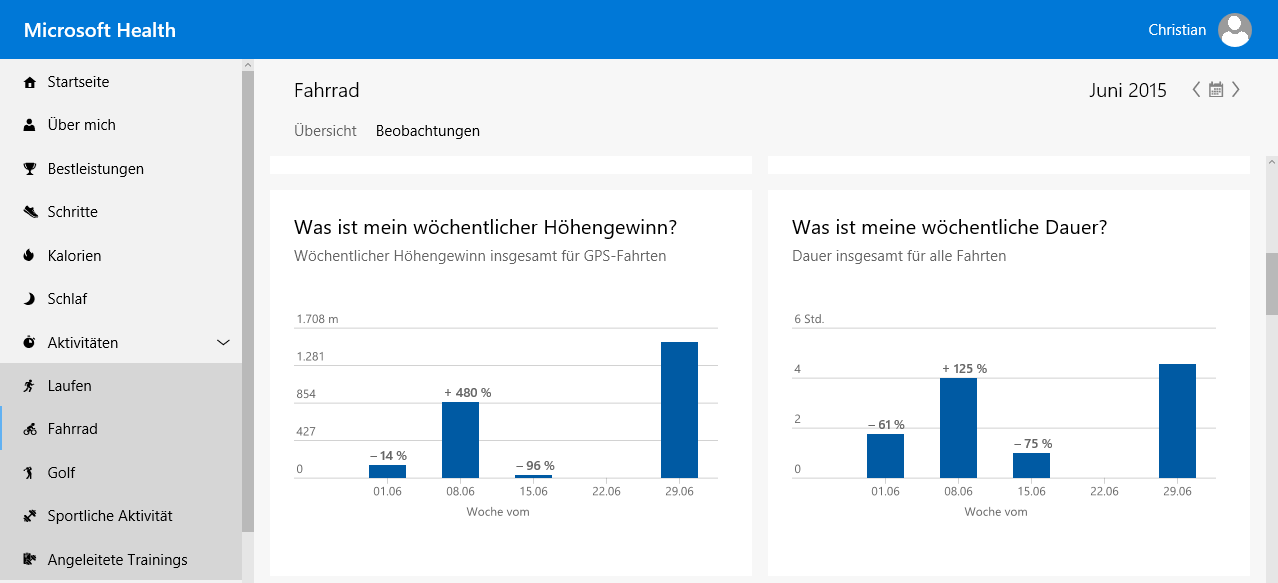Select the Beobachtungen tab
This screenshot has width=1278, height=583.
pos(427,131)
